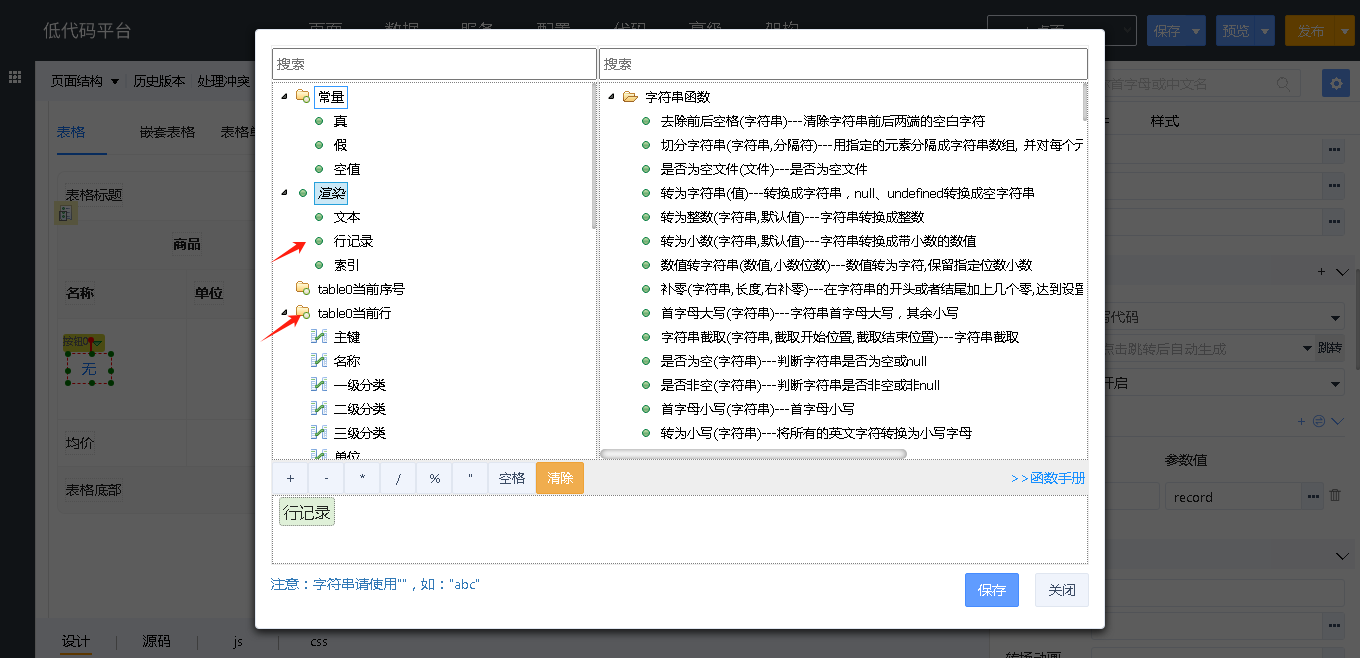Select the 转为整数 function row
The height and width of the screenshot is (658, 1360).
pyautogui.click(x=792, y=217)
